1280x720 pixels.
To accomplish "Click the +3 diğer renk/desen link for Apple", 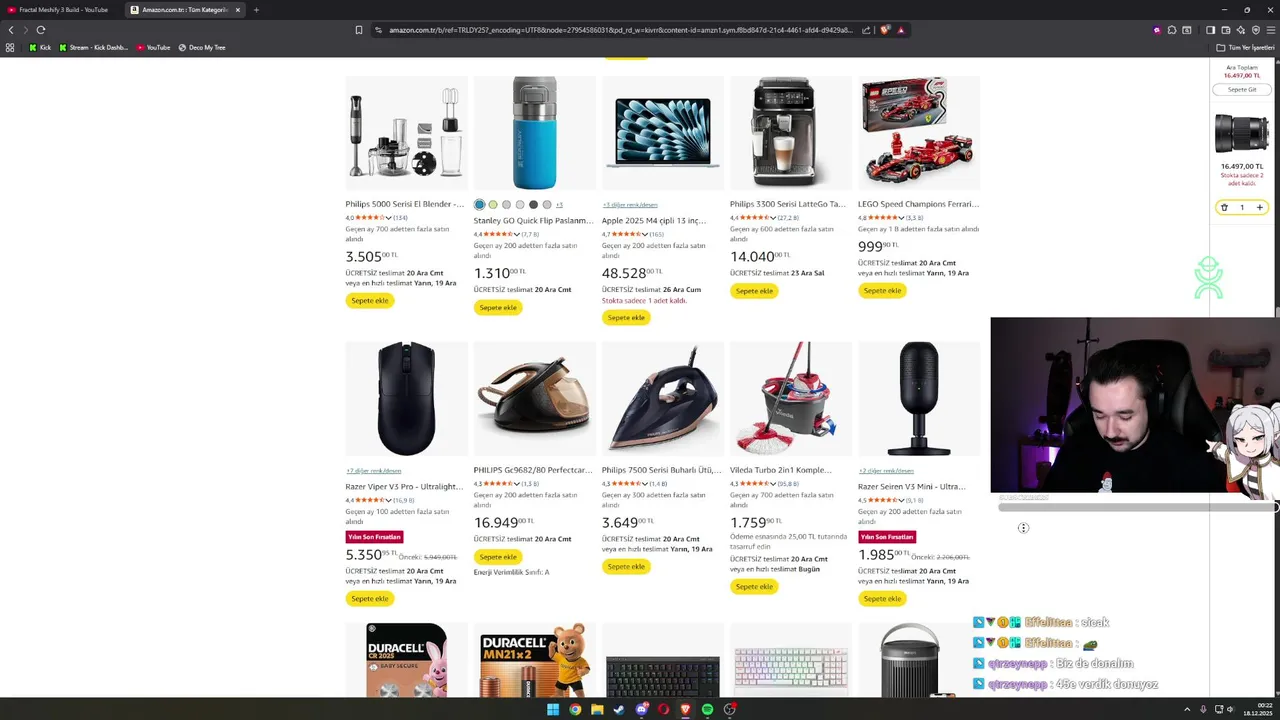I will click(x=630, y=205).
